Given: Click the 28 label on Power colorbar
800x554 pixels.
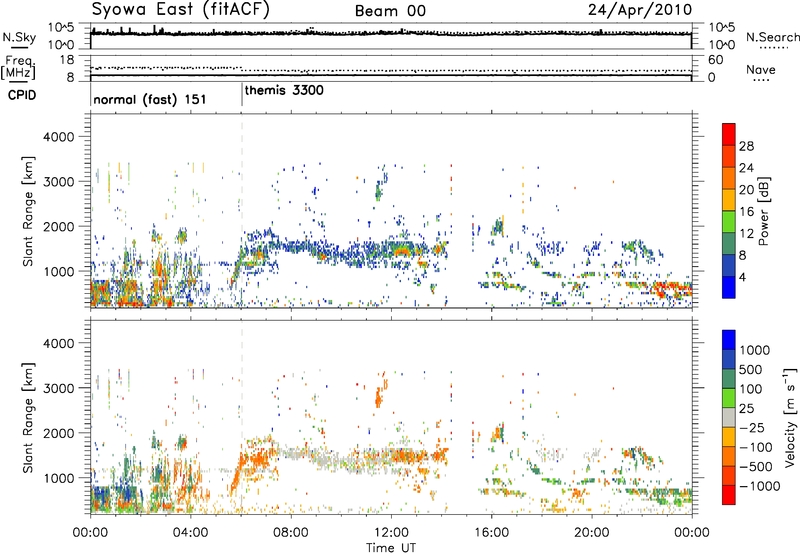Looking at the screenshot, I should [x=746, y=146].
